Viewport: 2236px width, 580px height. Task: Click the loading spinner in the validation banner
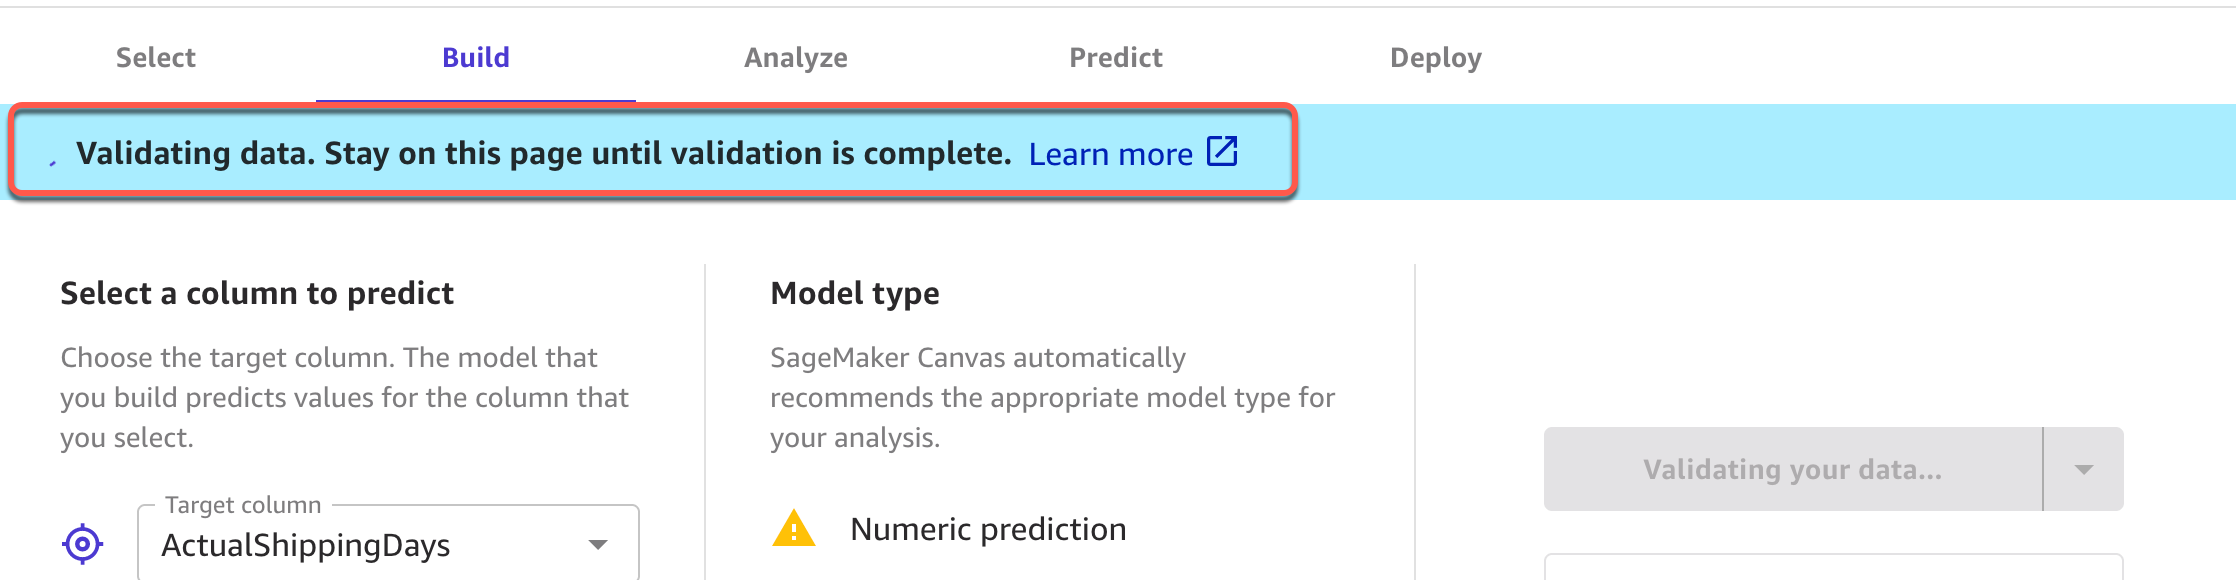[53, 160]
